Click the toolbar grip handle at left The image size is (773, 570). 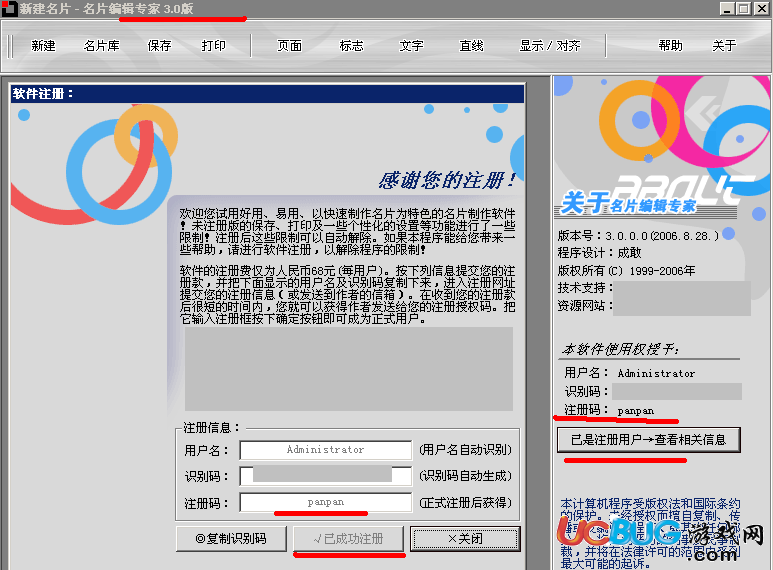tap(10, 46)
